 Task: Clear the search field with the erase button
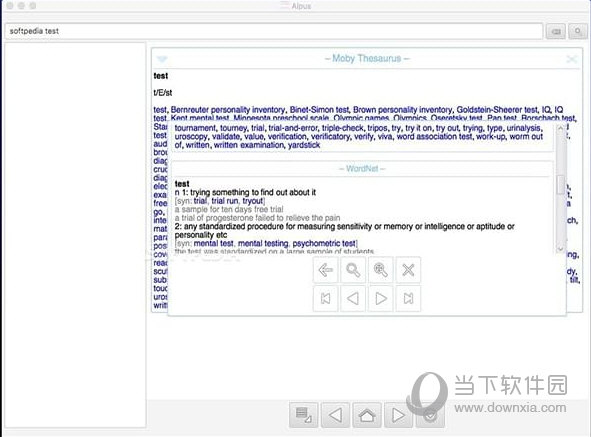tap(556, 31)
